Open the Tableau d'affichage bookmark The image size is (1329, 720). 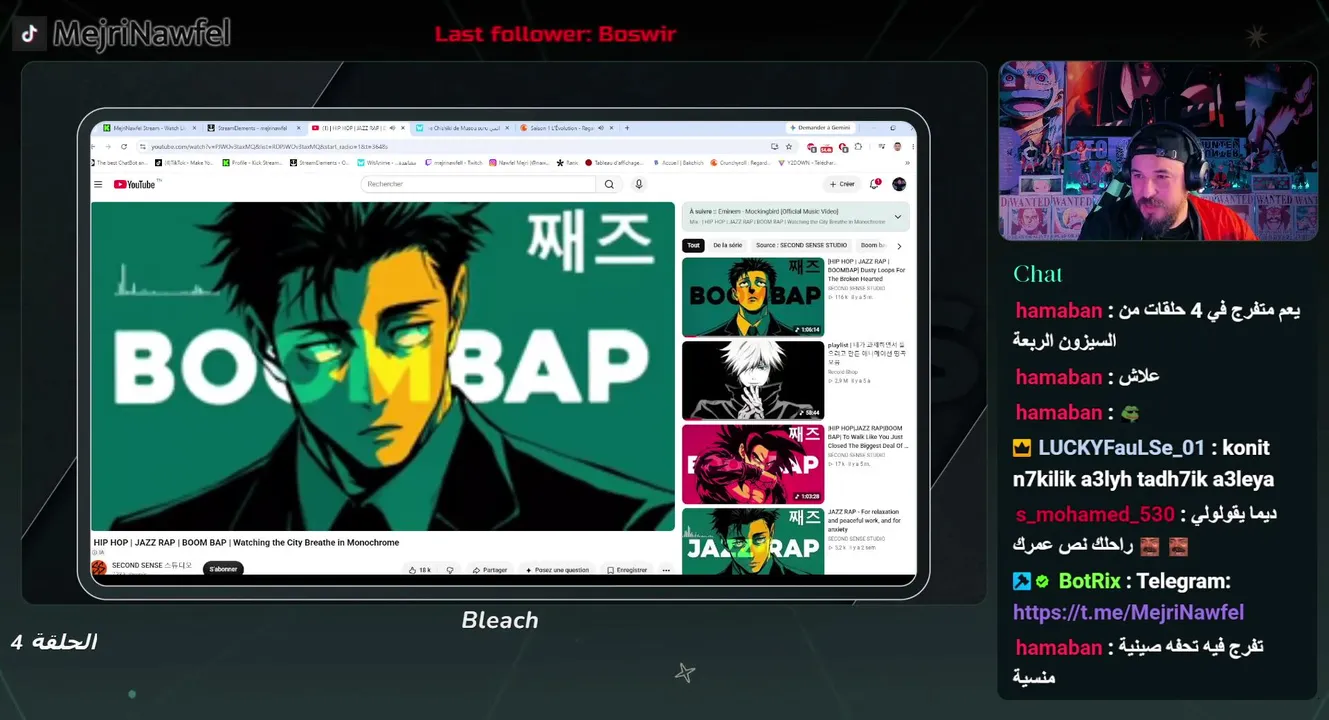click(615, 162)
